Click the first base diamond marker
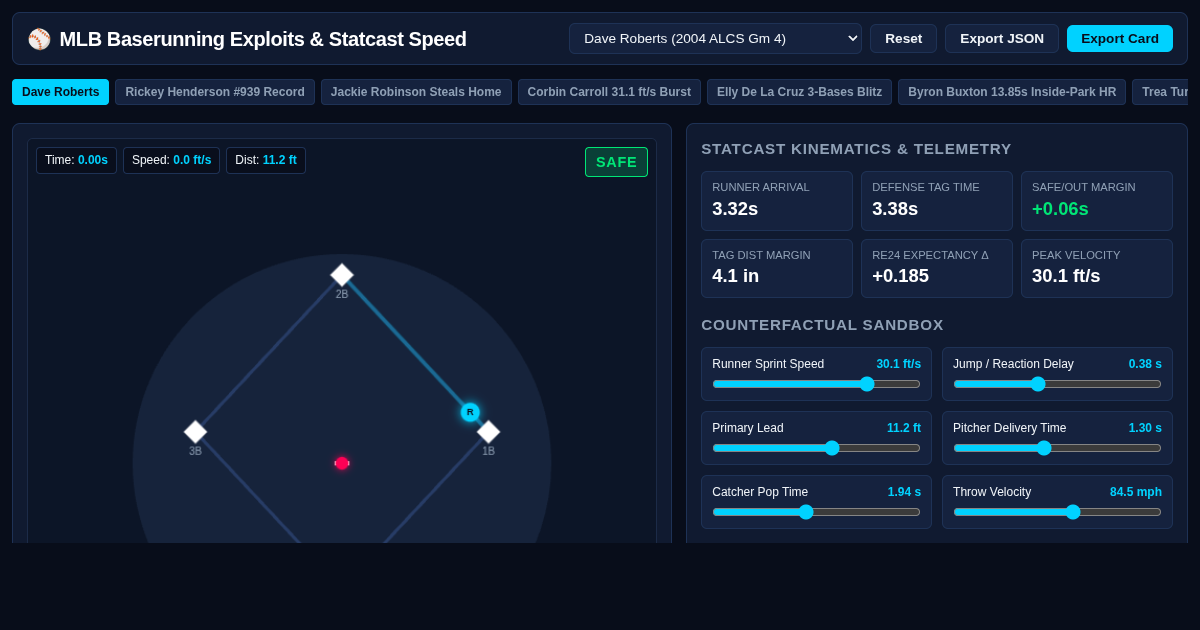This screenshot has height=630, width=1200. click(488, 432)
